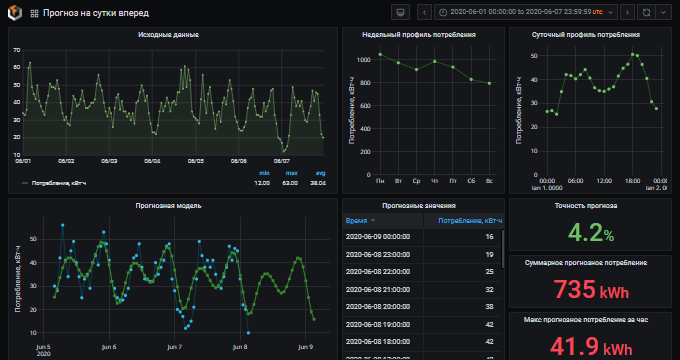This screenshot has height=360, width=680.
Task: Click legend value '63.00'
Action: tap(290, 183)
